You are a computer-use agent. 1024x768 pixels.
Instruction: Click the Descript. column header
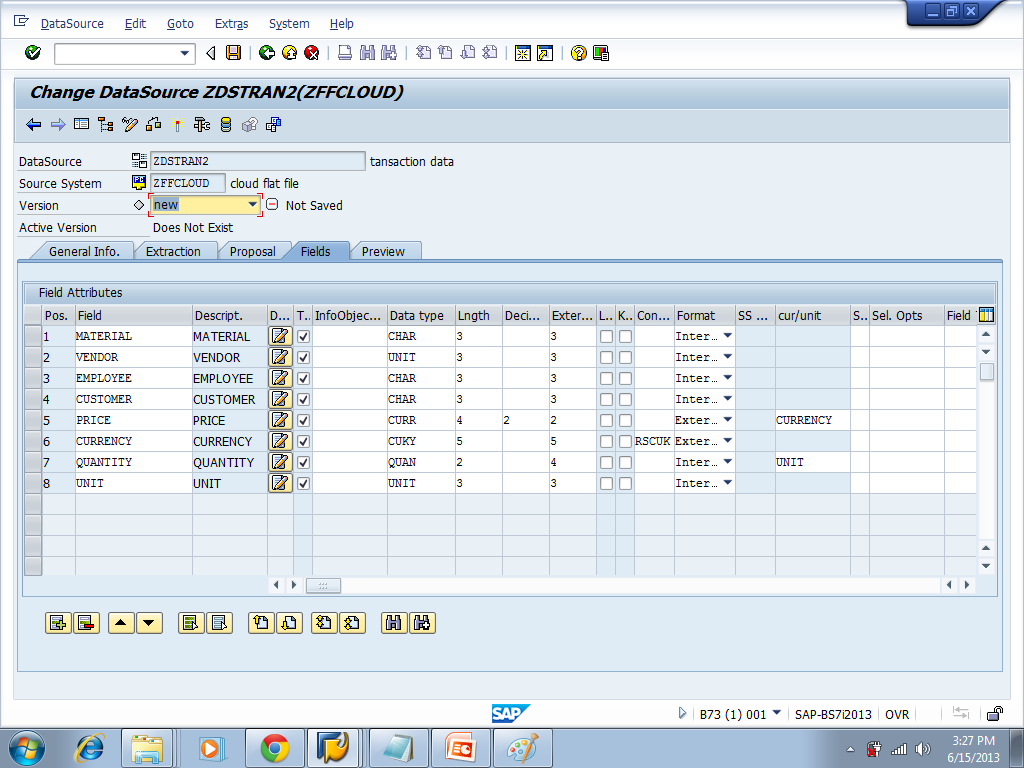click(230, 315)
